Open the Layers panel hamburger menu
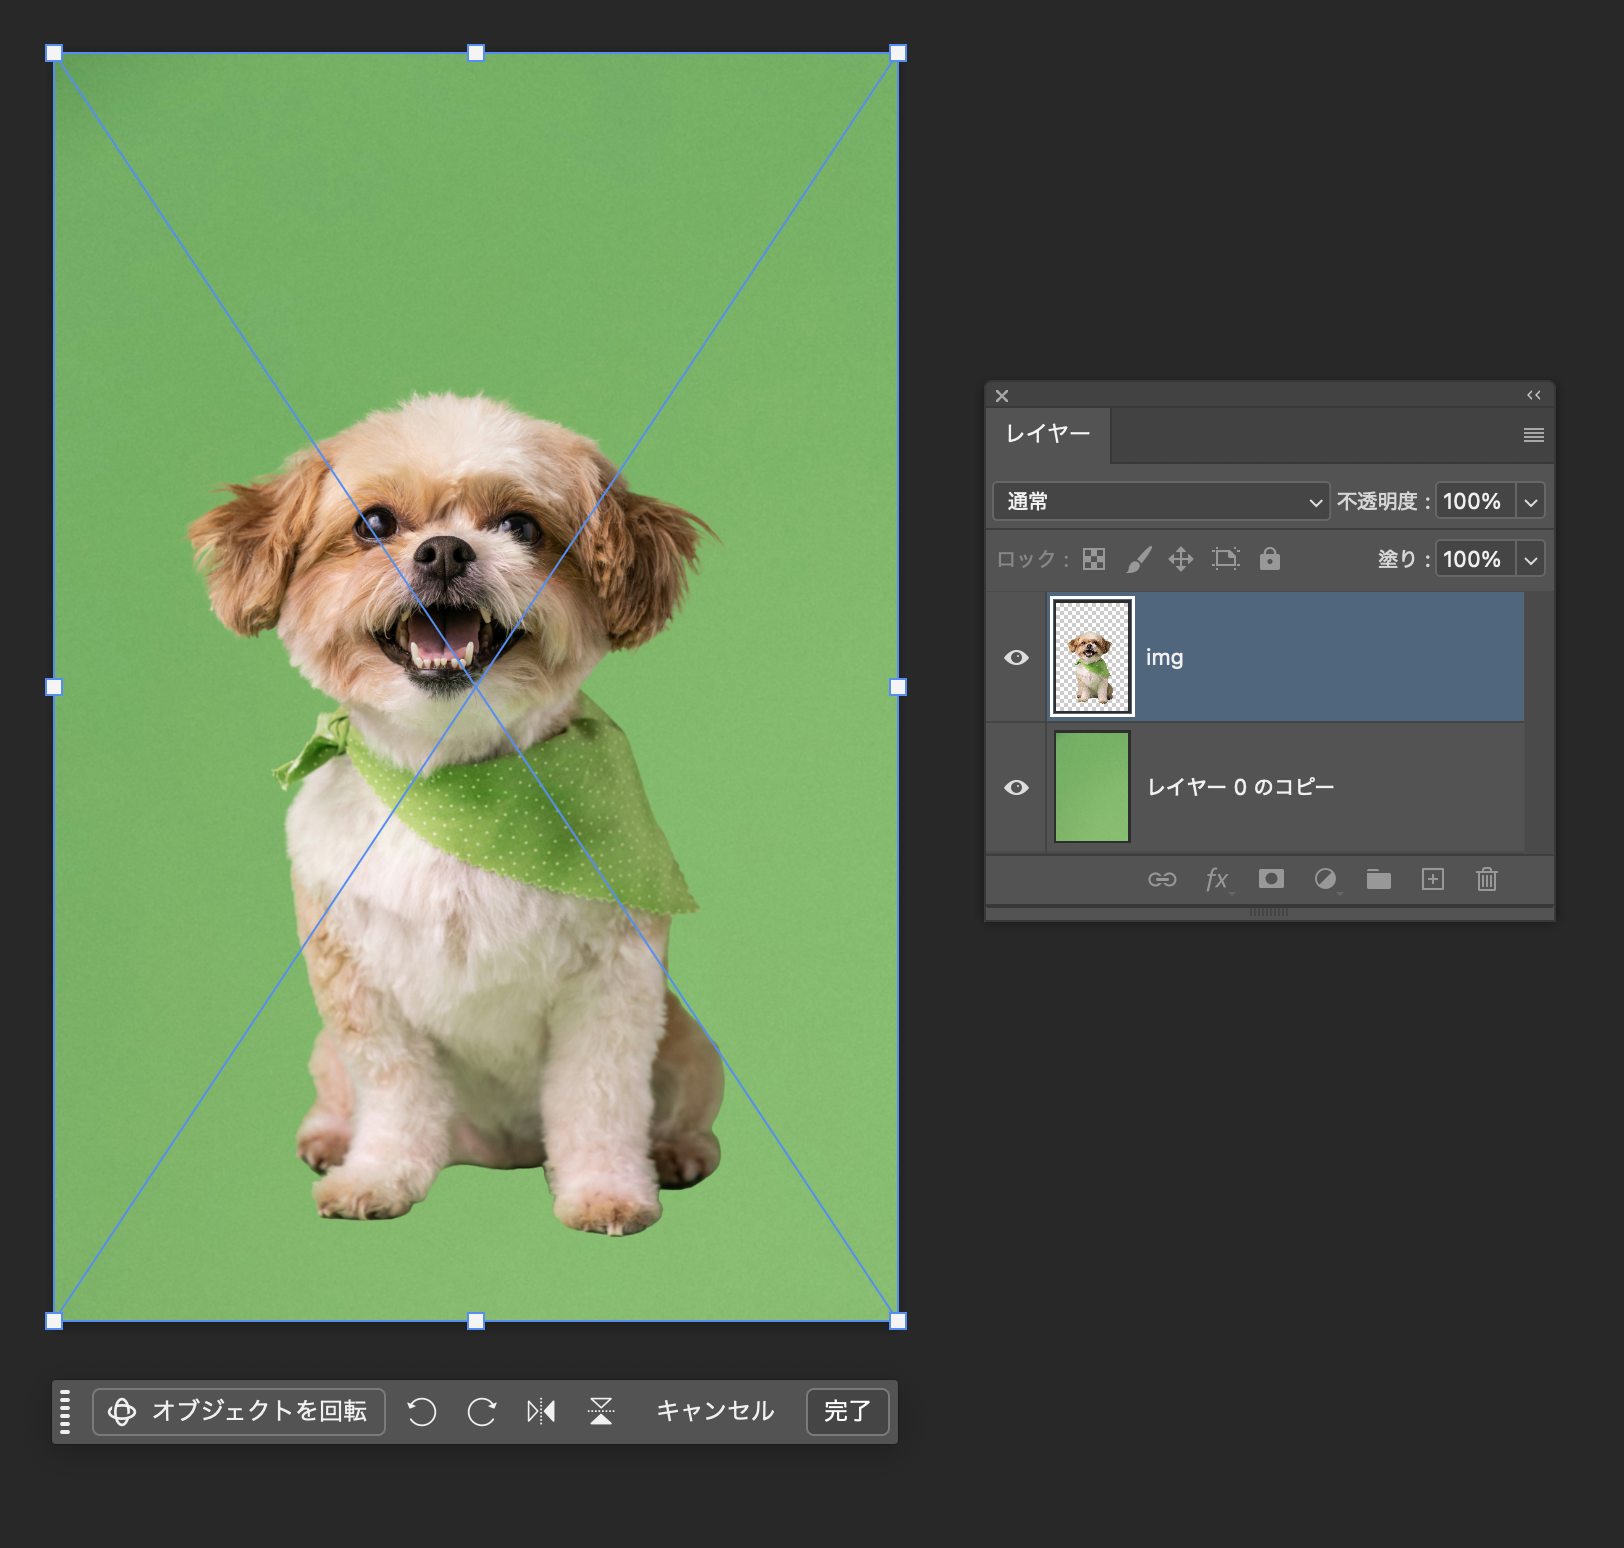 tap(1533, 435)
